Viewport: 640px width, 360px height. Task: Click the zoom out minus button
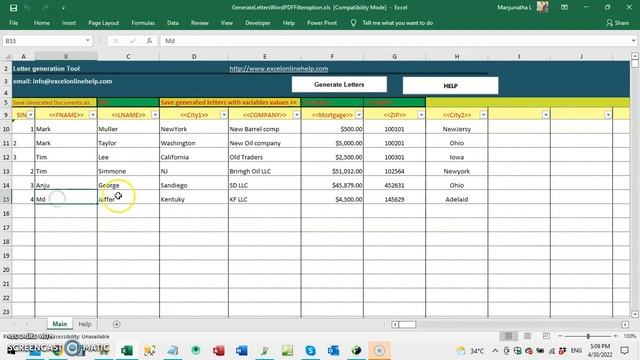pos(560,336)
